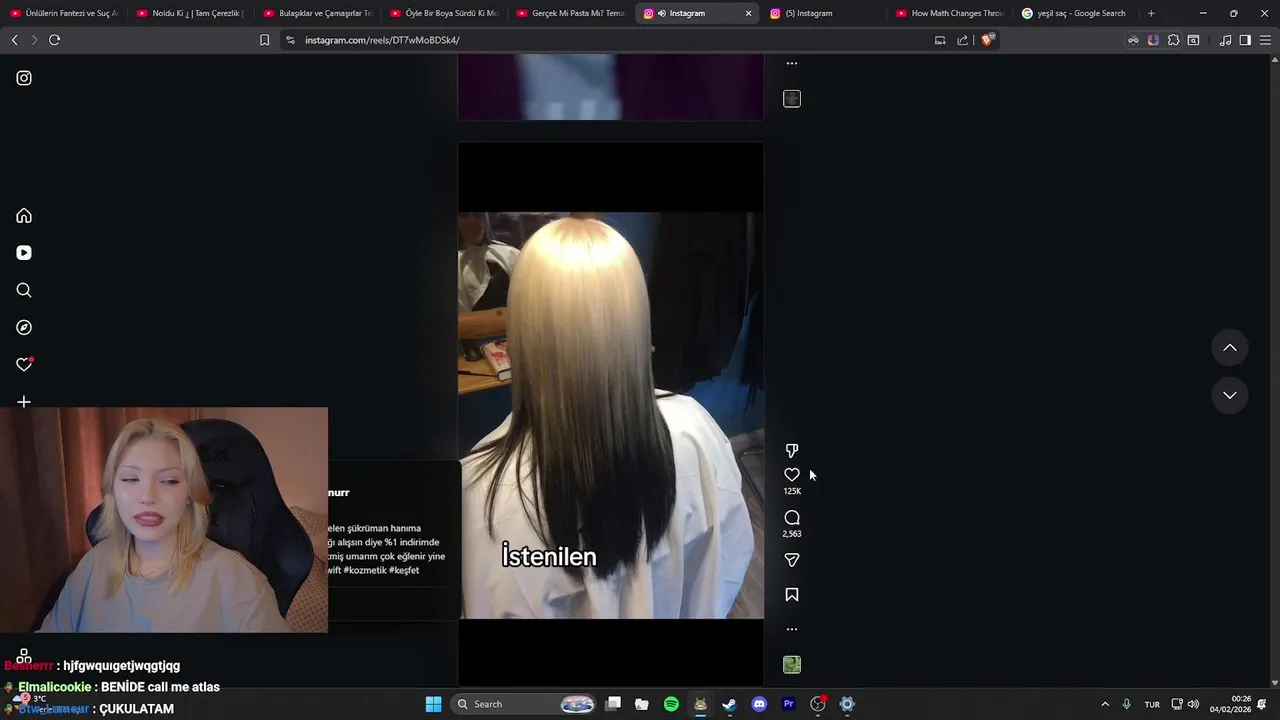Open more options for the current reel
This screenshot has width=1280, height=720.
[x=792, y=629]
